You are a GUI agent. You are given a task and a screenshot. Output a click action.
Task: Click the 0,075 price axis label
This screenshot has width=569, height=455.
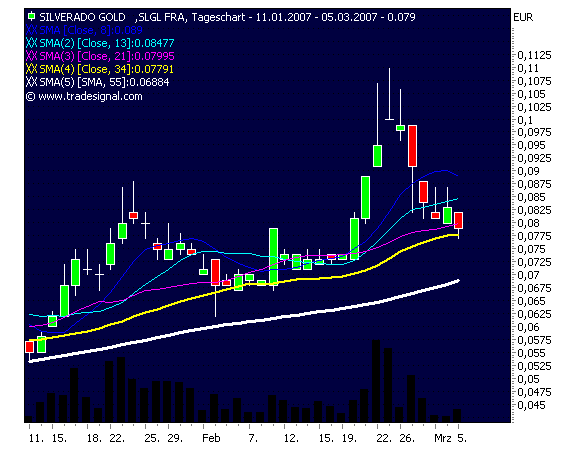(x=531, y=249)
